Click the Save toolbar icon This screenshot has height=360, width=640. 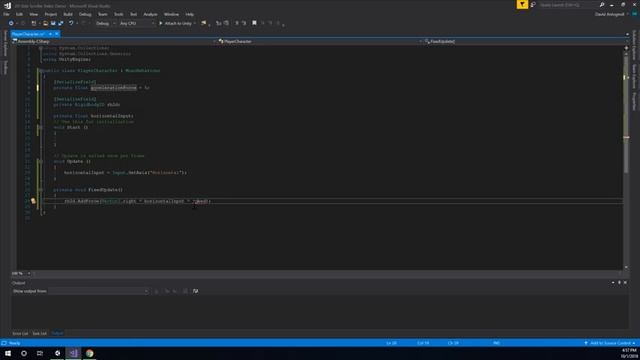tap(53, 23)
